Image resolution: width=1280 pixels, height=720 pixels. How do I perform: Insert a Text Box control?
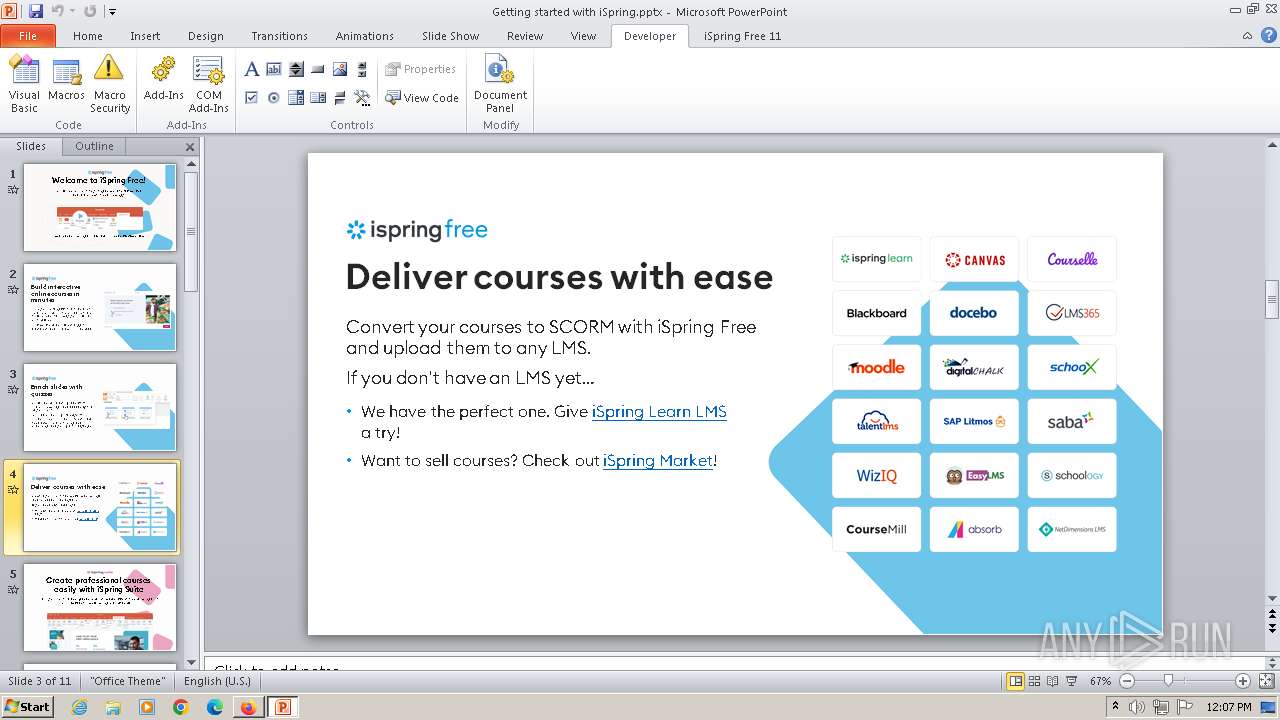(x=274, y=69)
